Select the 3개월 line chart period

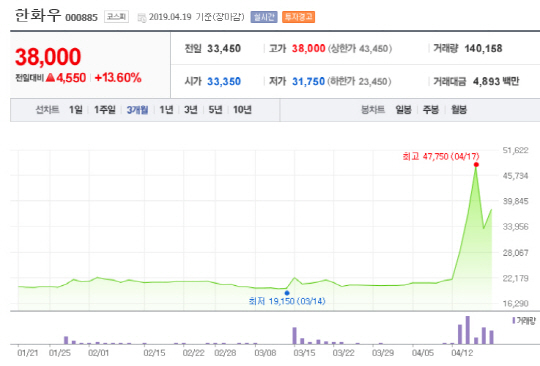pos(137,110)
